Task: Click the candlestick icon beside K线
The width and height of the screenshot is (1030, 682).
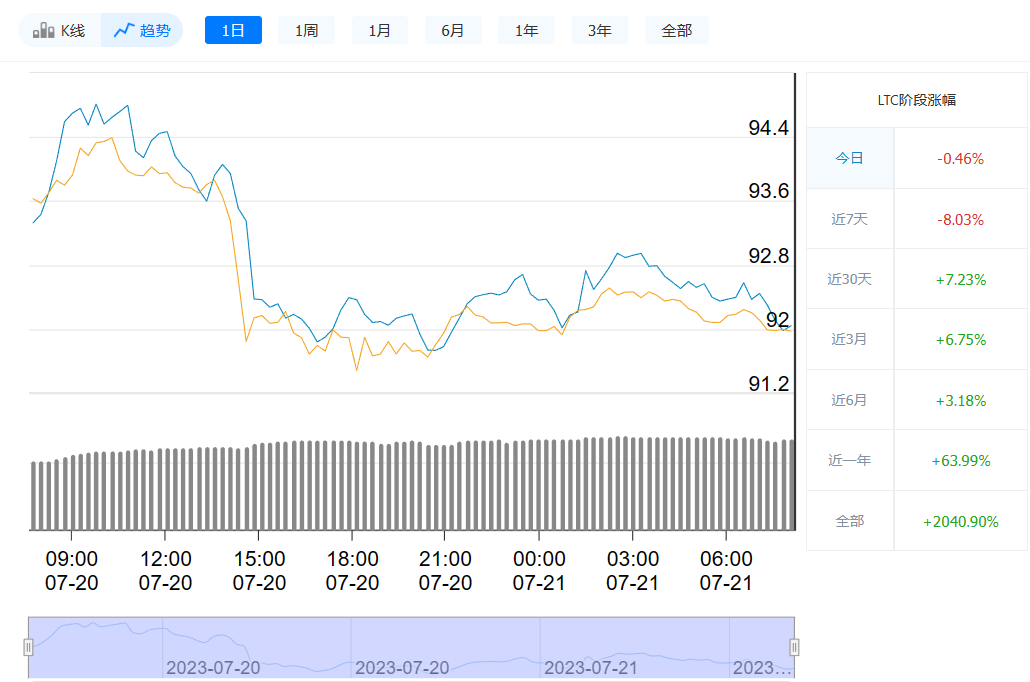Action: (x=43, y=31)
